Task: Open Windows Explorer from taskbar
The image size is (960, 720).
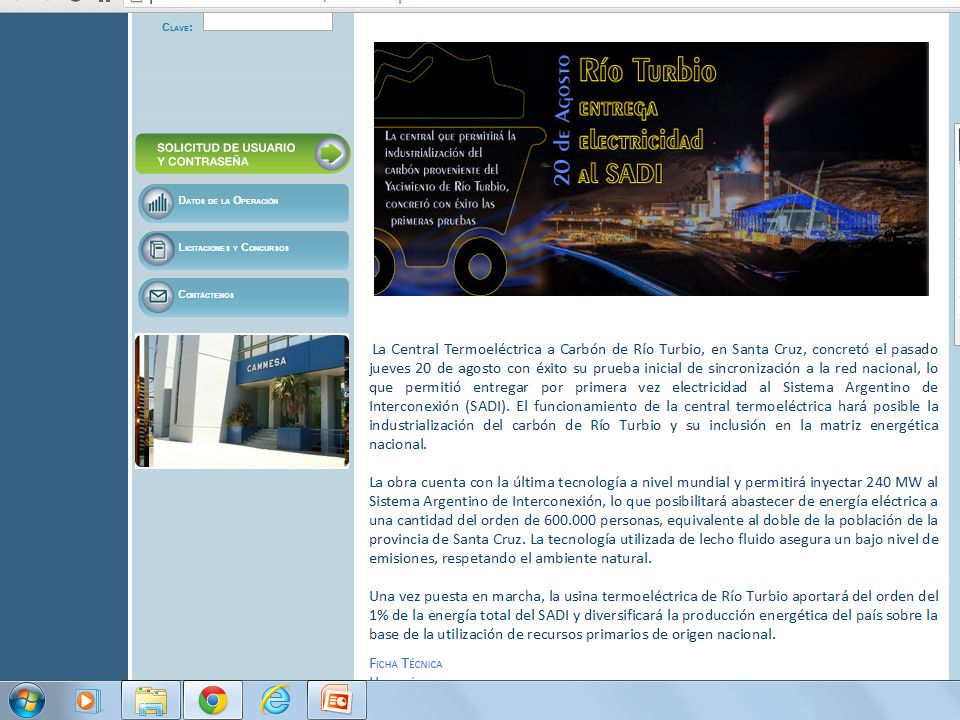Action: point(151,700)
